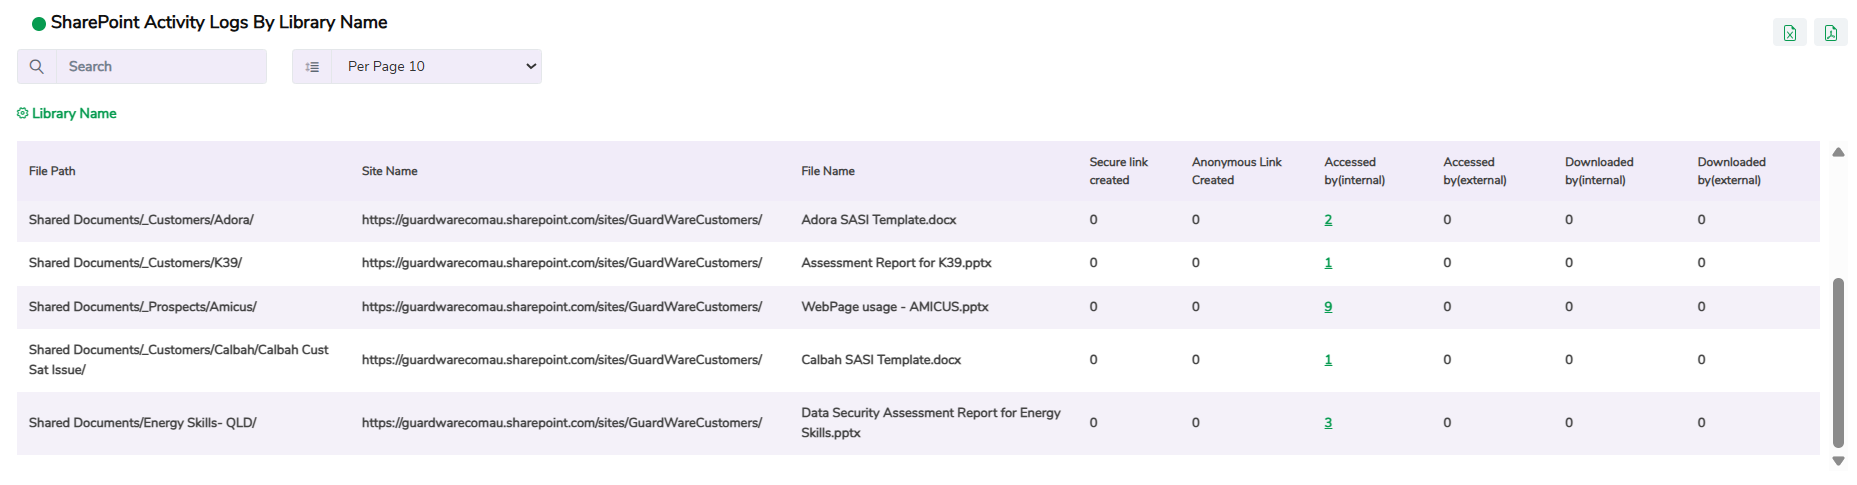Click the list icon beside Per Page
1857x485 pixels.
click(x=312, y=67)
